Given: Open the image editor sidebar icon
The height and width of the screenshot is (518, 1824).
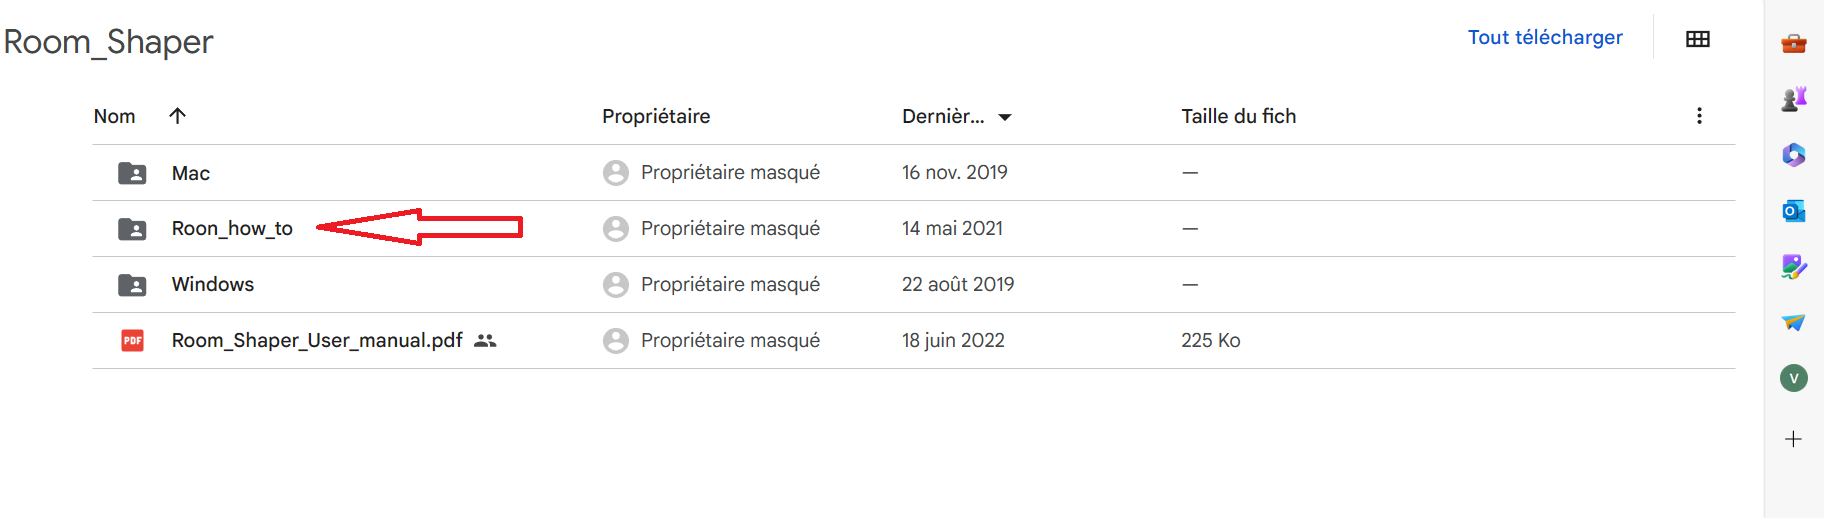Looking at the screenshot, I should [1793, 267].
